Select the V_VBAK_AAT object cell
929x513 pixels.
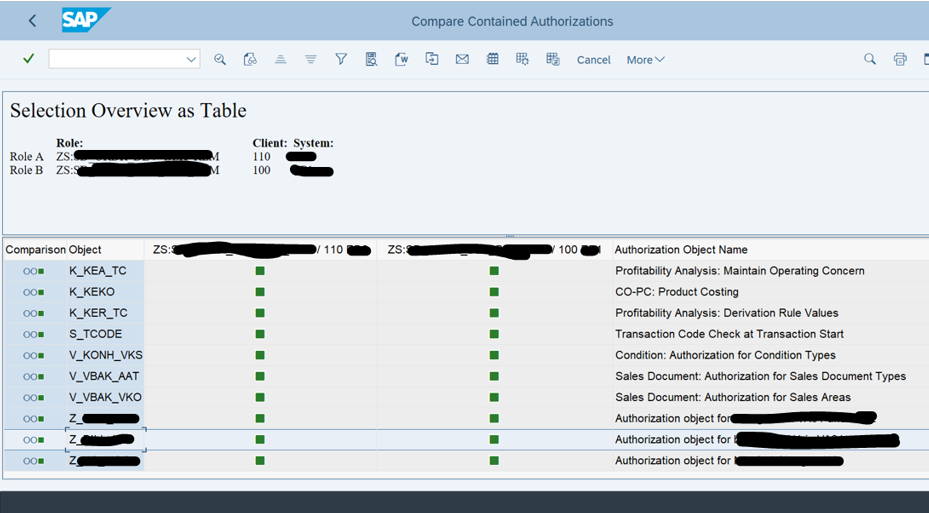tap(103, 376)
